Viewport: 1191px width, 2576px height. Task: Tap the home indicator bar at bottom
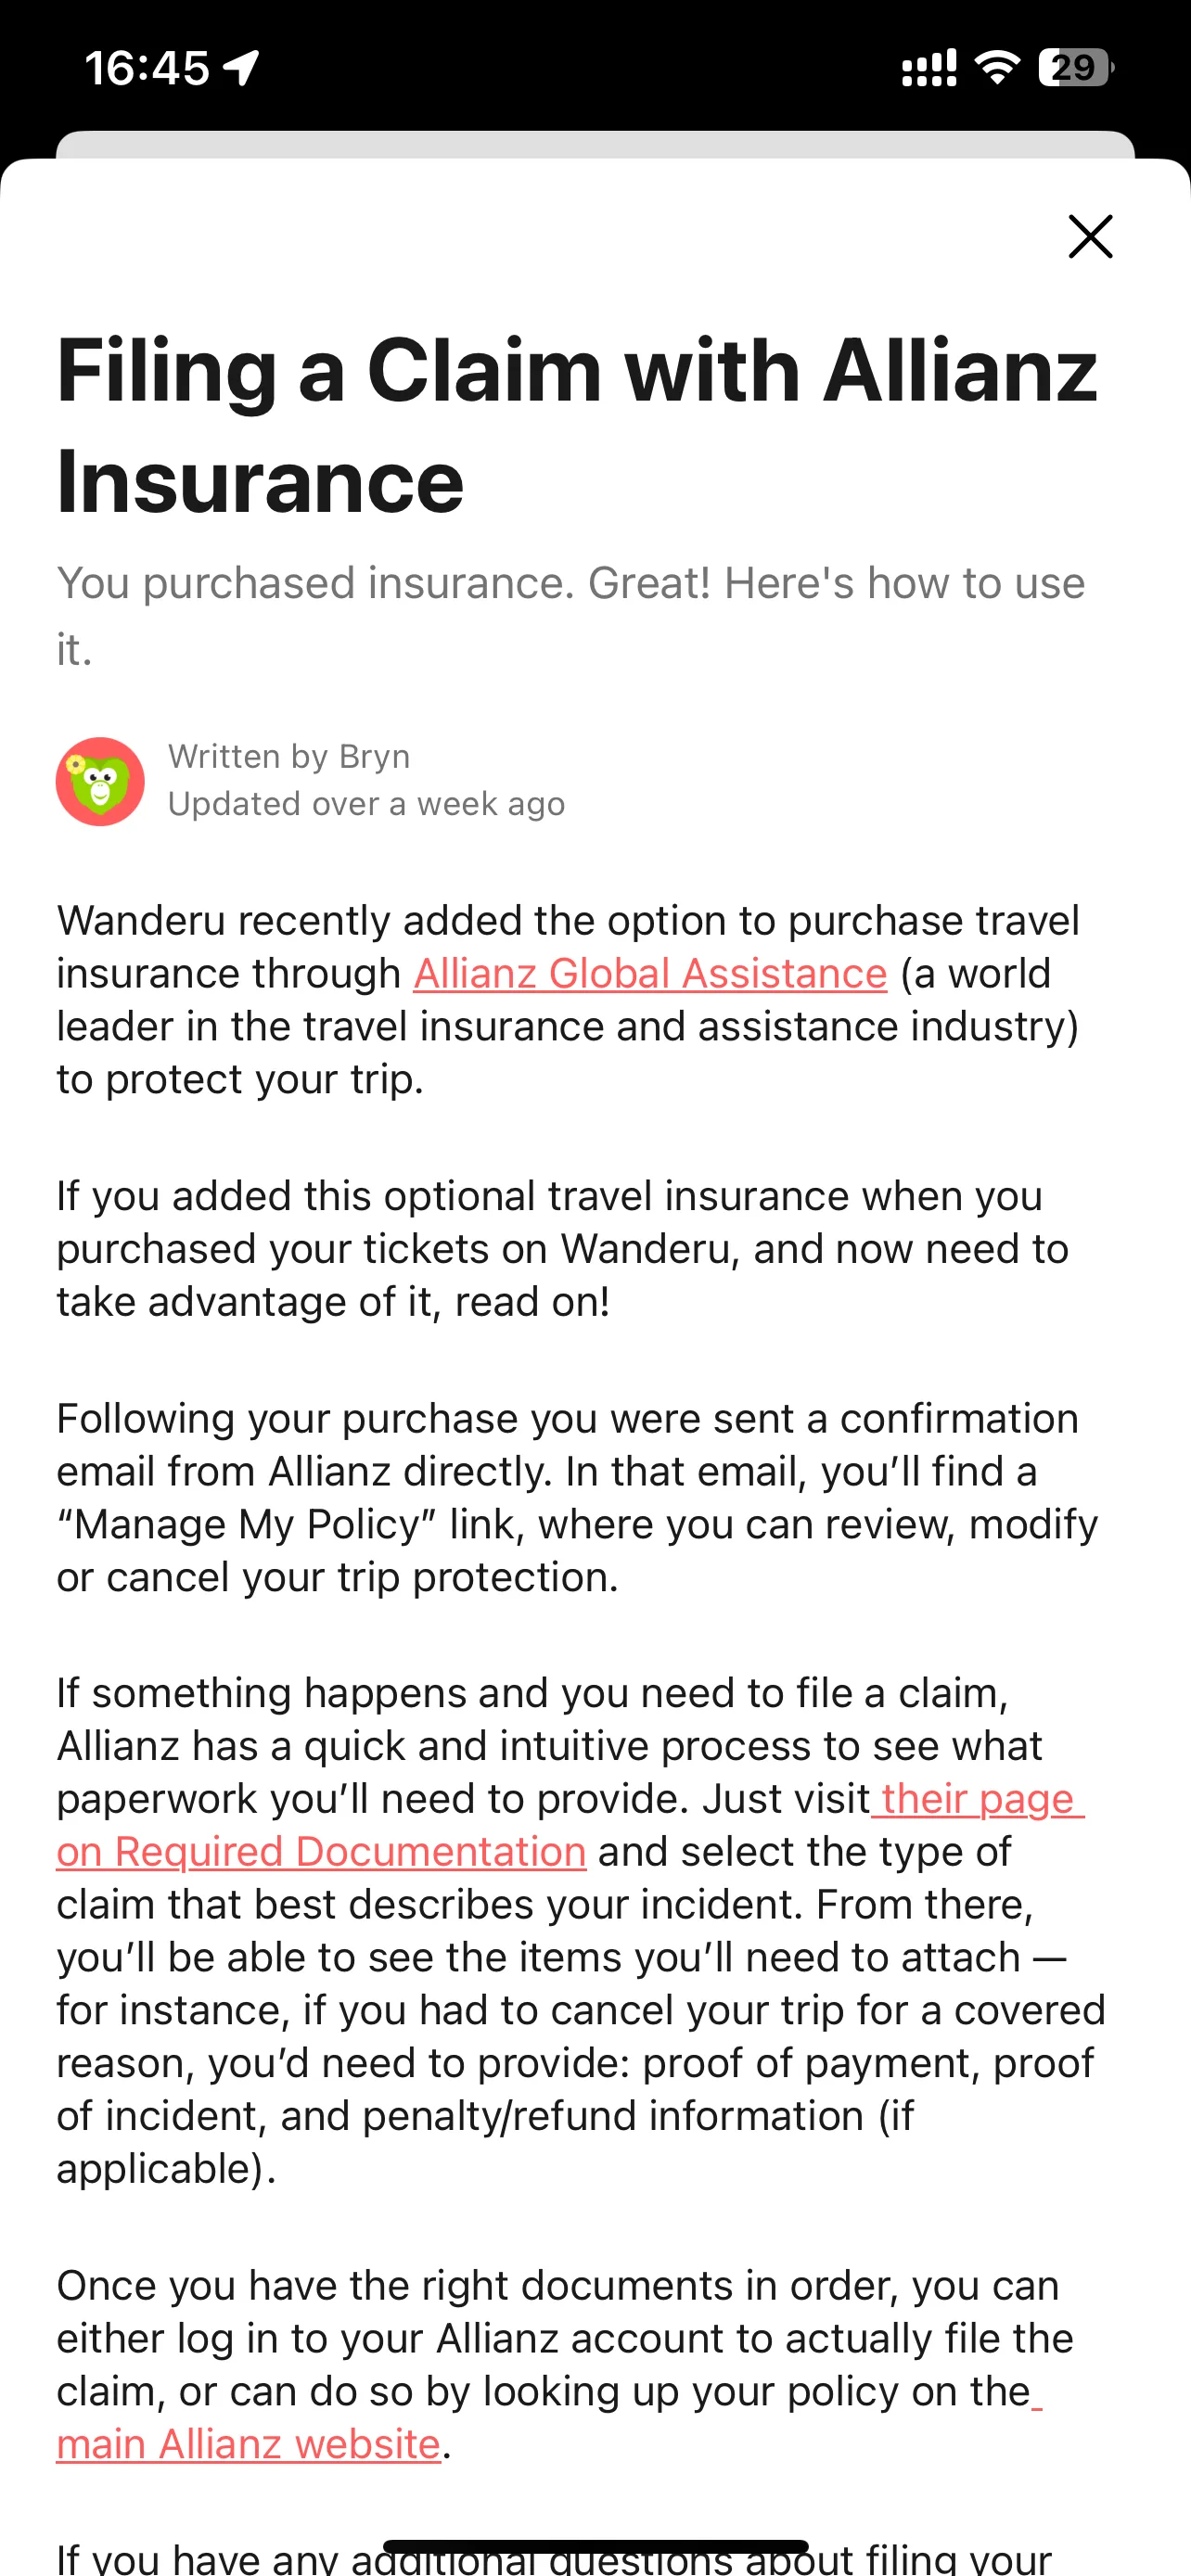coord(595,2546)
